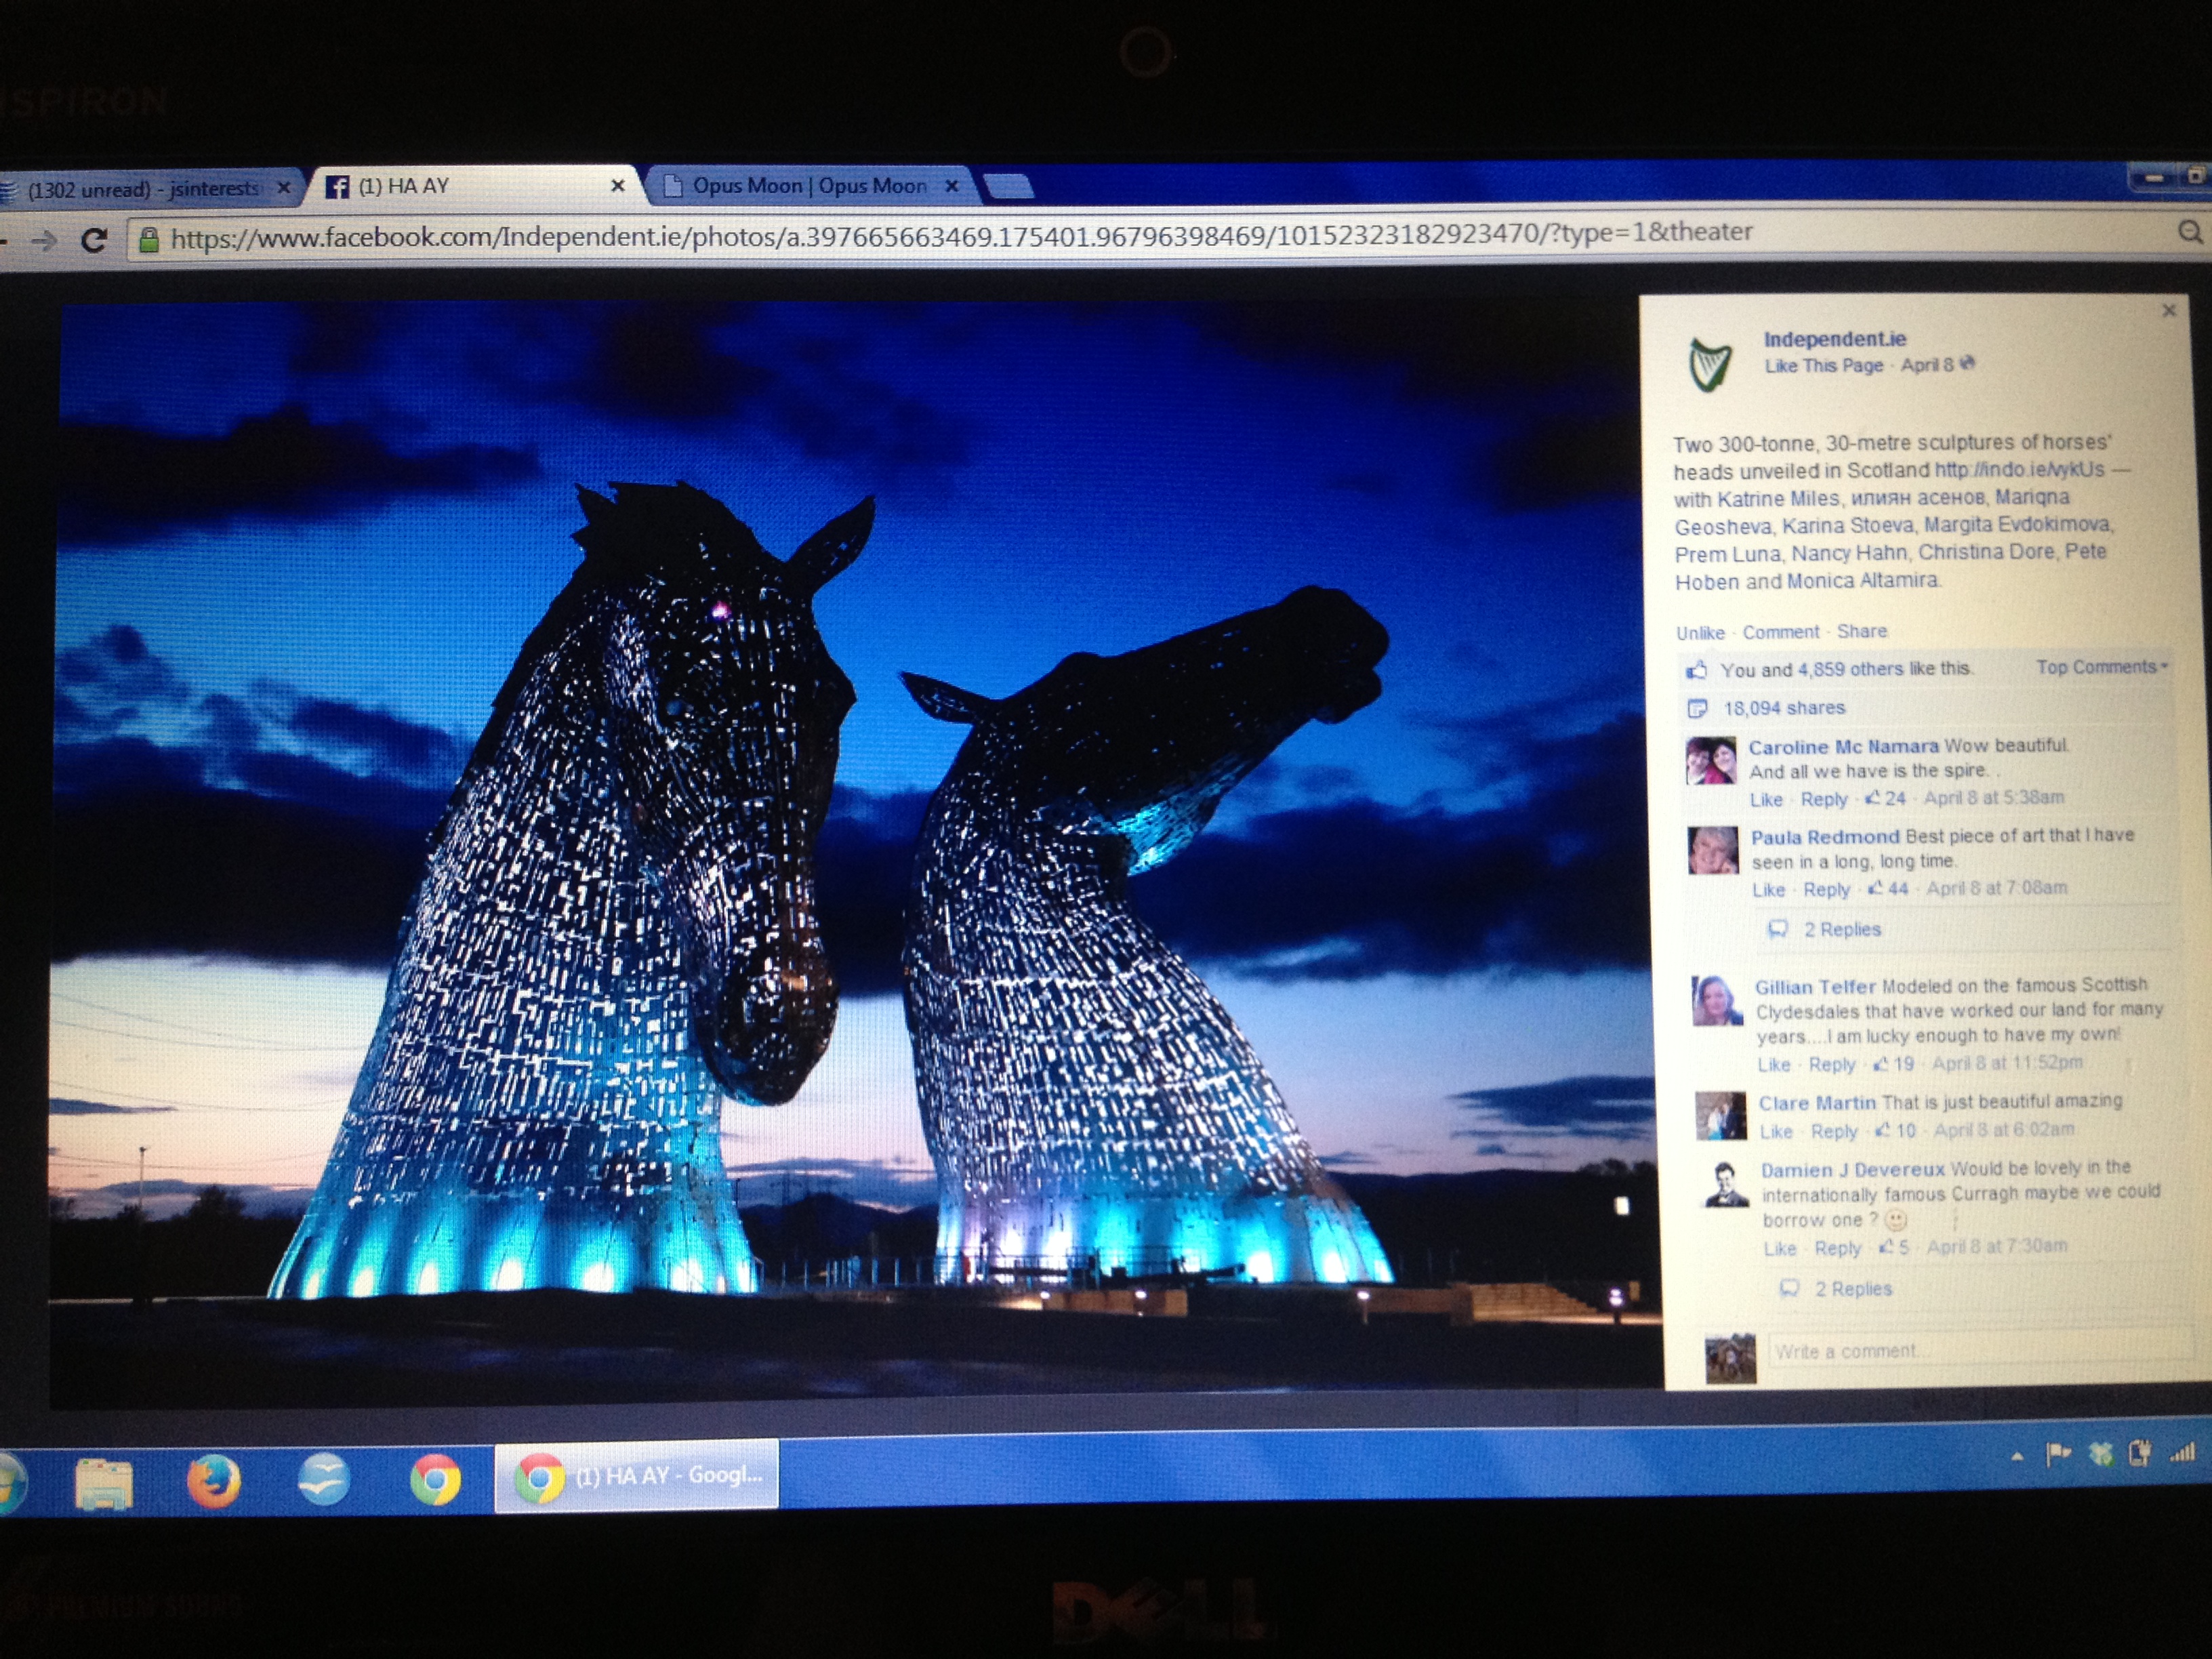Open the indo.ie article link
This screenshot has height=1659, width=2212.
[2019, 470]
